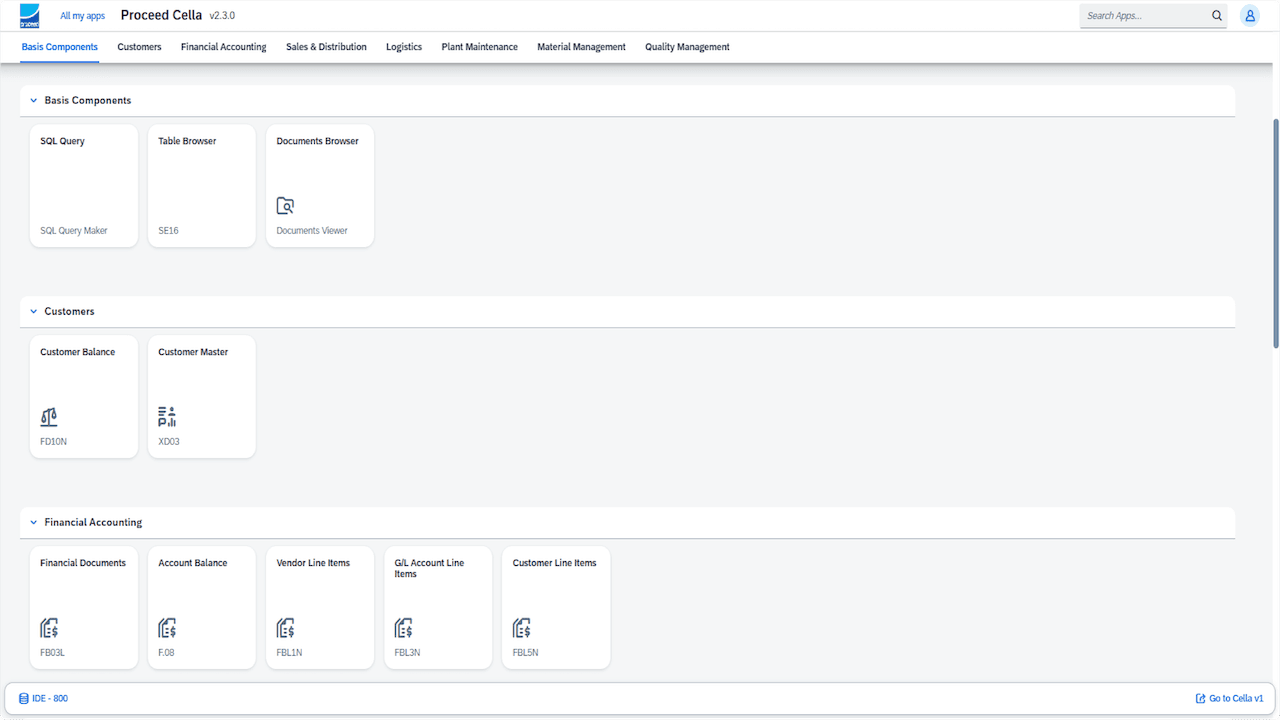
Task: Click the IDE - 800 system button
Action: pyautogui.click(x=43, y=698)
